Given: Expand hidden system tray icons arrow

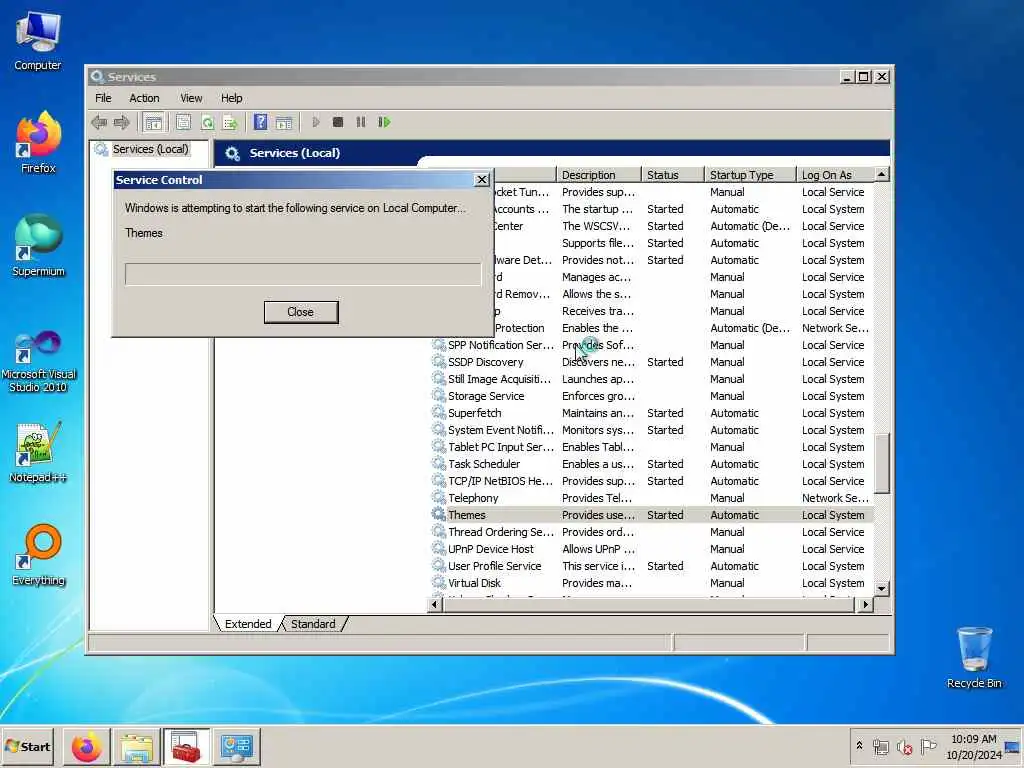Looking at the screenshot, I should (x=859, y=745).
